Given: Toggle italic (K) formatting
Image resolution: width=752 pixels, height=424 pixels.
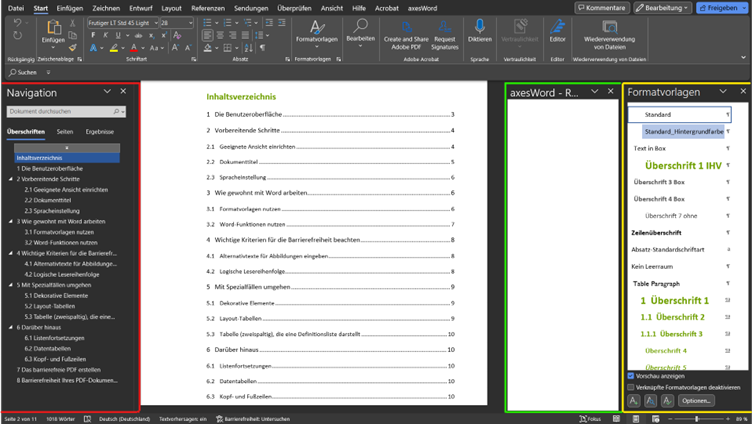Looking at the screenshot, I should click(106, 35).
